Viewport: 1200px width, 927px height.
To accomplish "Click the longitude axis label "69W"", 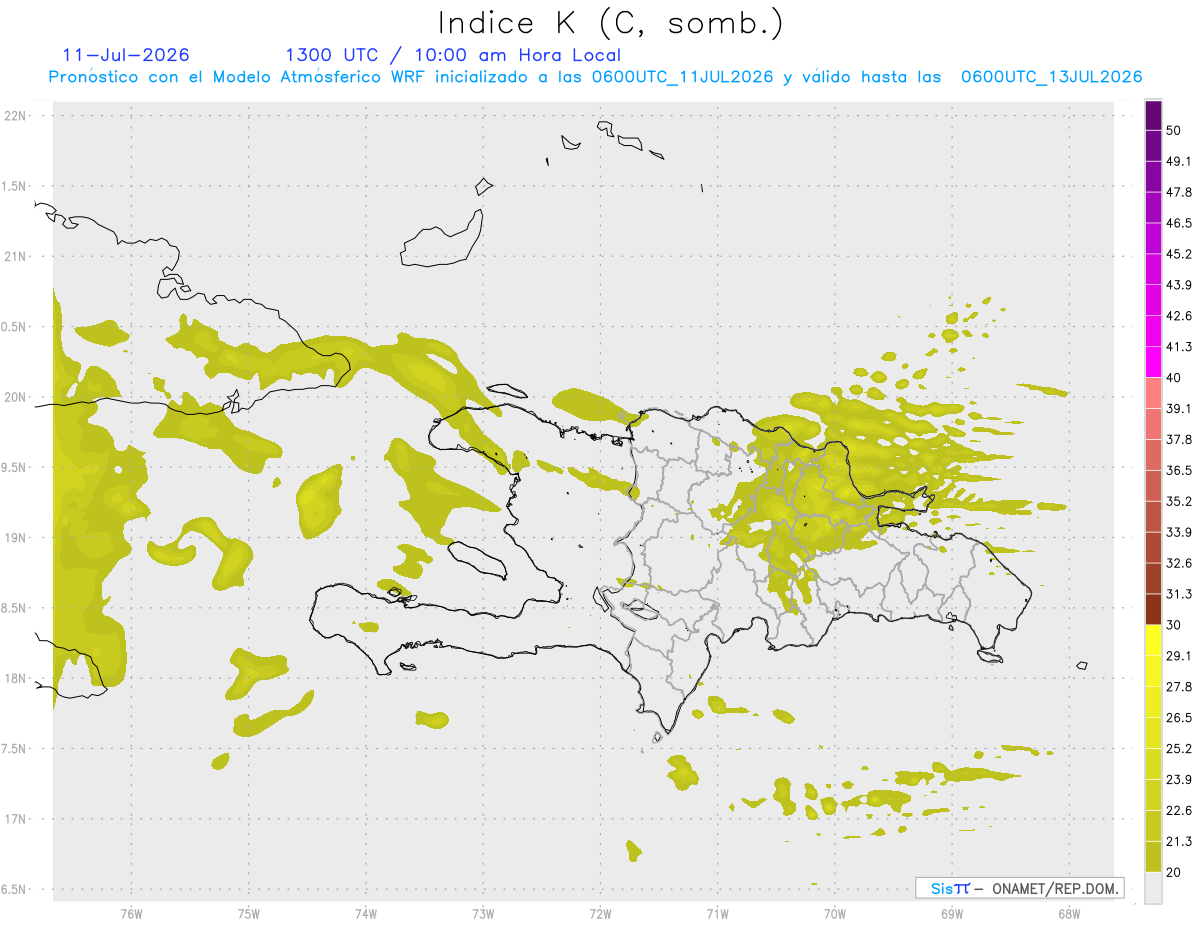I will click(952, 914).
